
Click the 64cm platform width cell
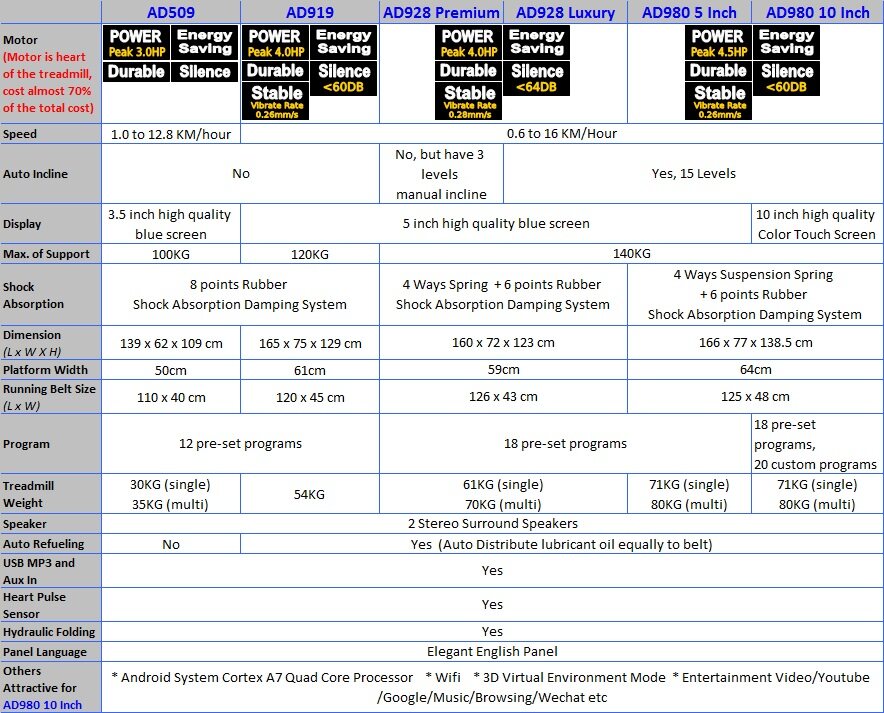tap(755, 370)
